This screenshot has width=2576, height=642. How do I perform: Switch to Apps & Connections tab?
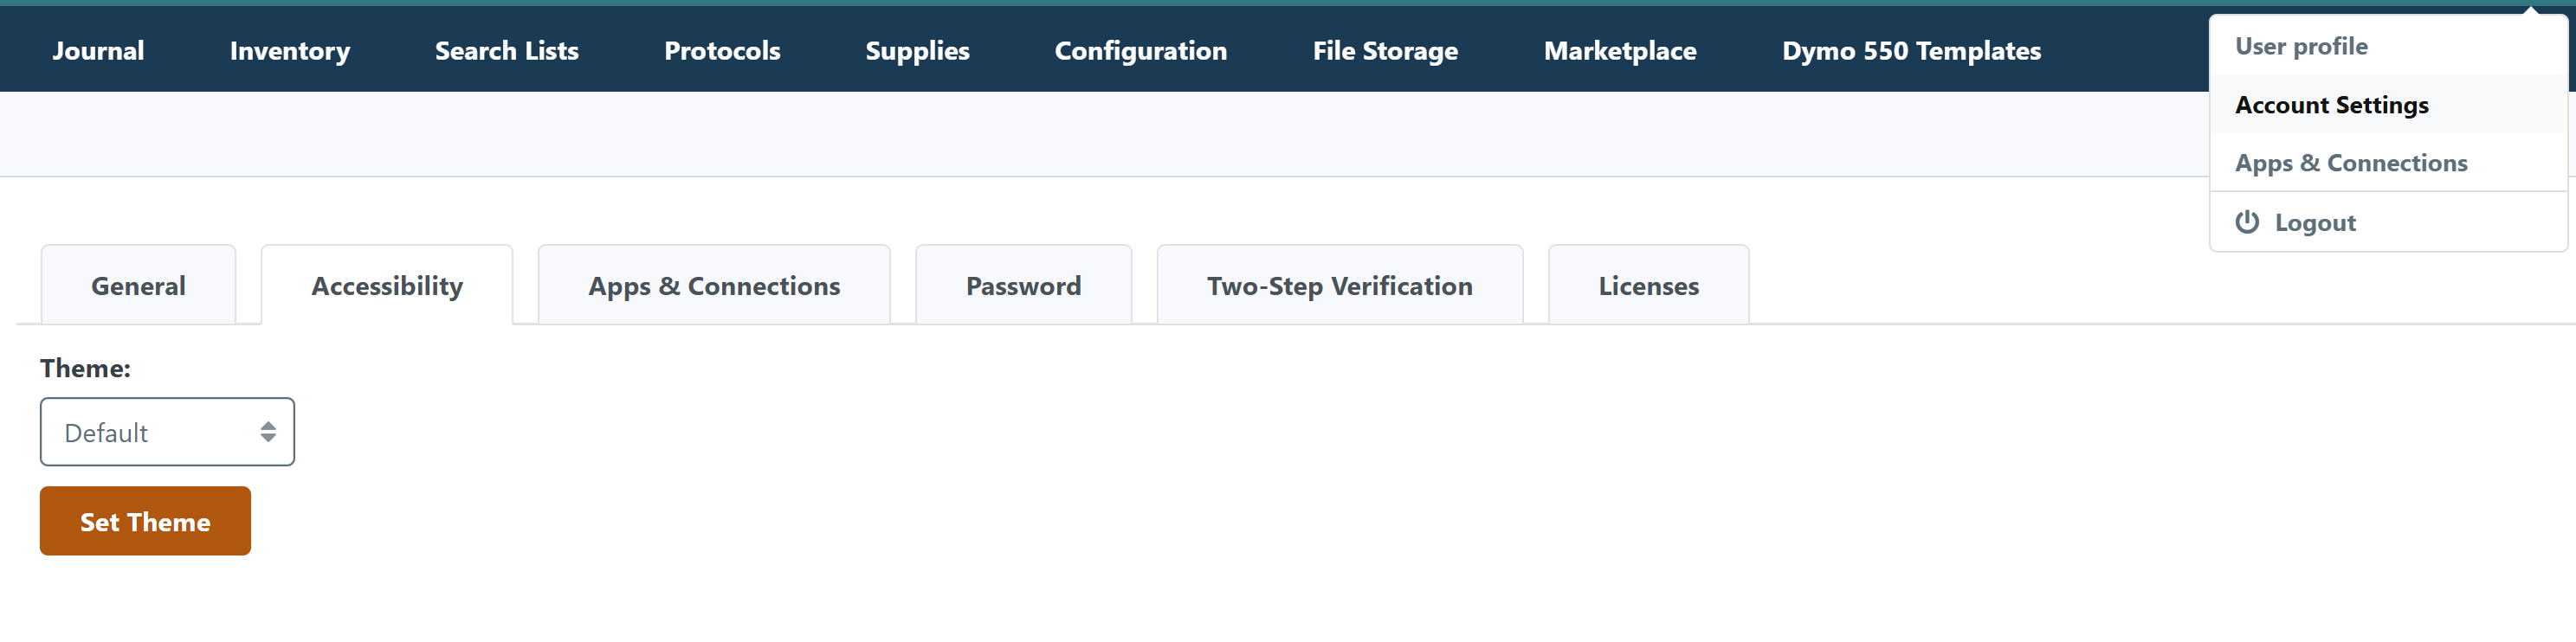click(x=714, y=285)
